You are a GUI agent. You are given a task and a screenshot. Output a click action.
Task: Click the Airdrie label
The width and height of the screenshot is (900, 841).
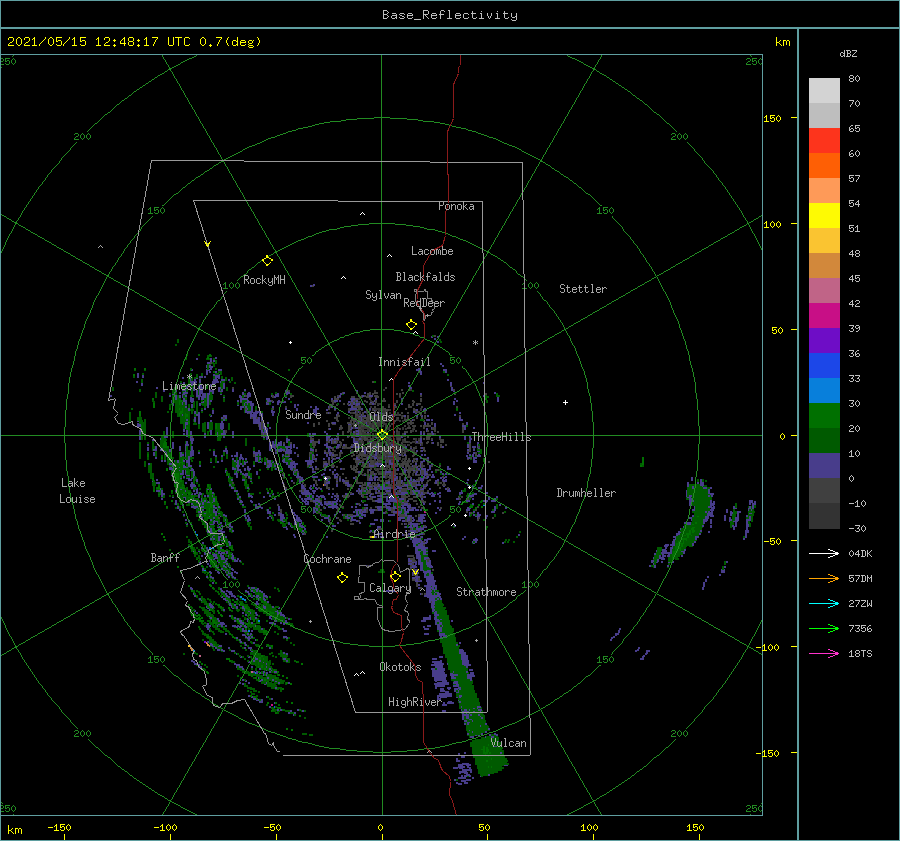[394, 534]
